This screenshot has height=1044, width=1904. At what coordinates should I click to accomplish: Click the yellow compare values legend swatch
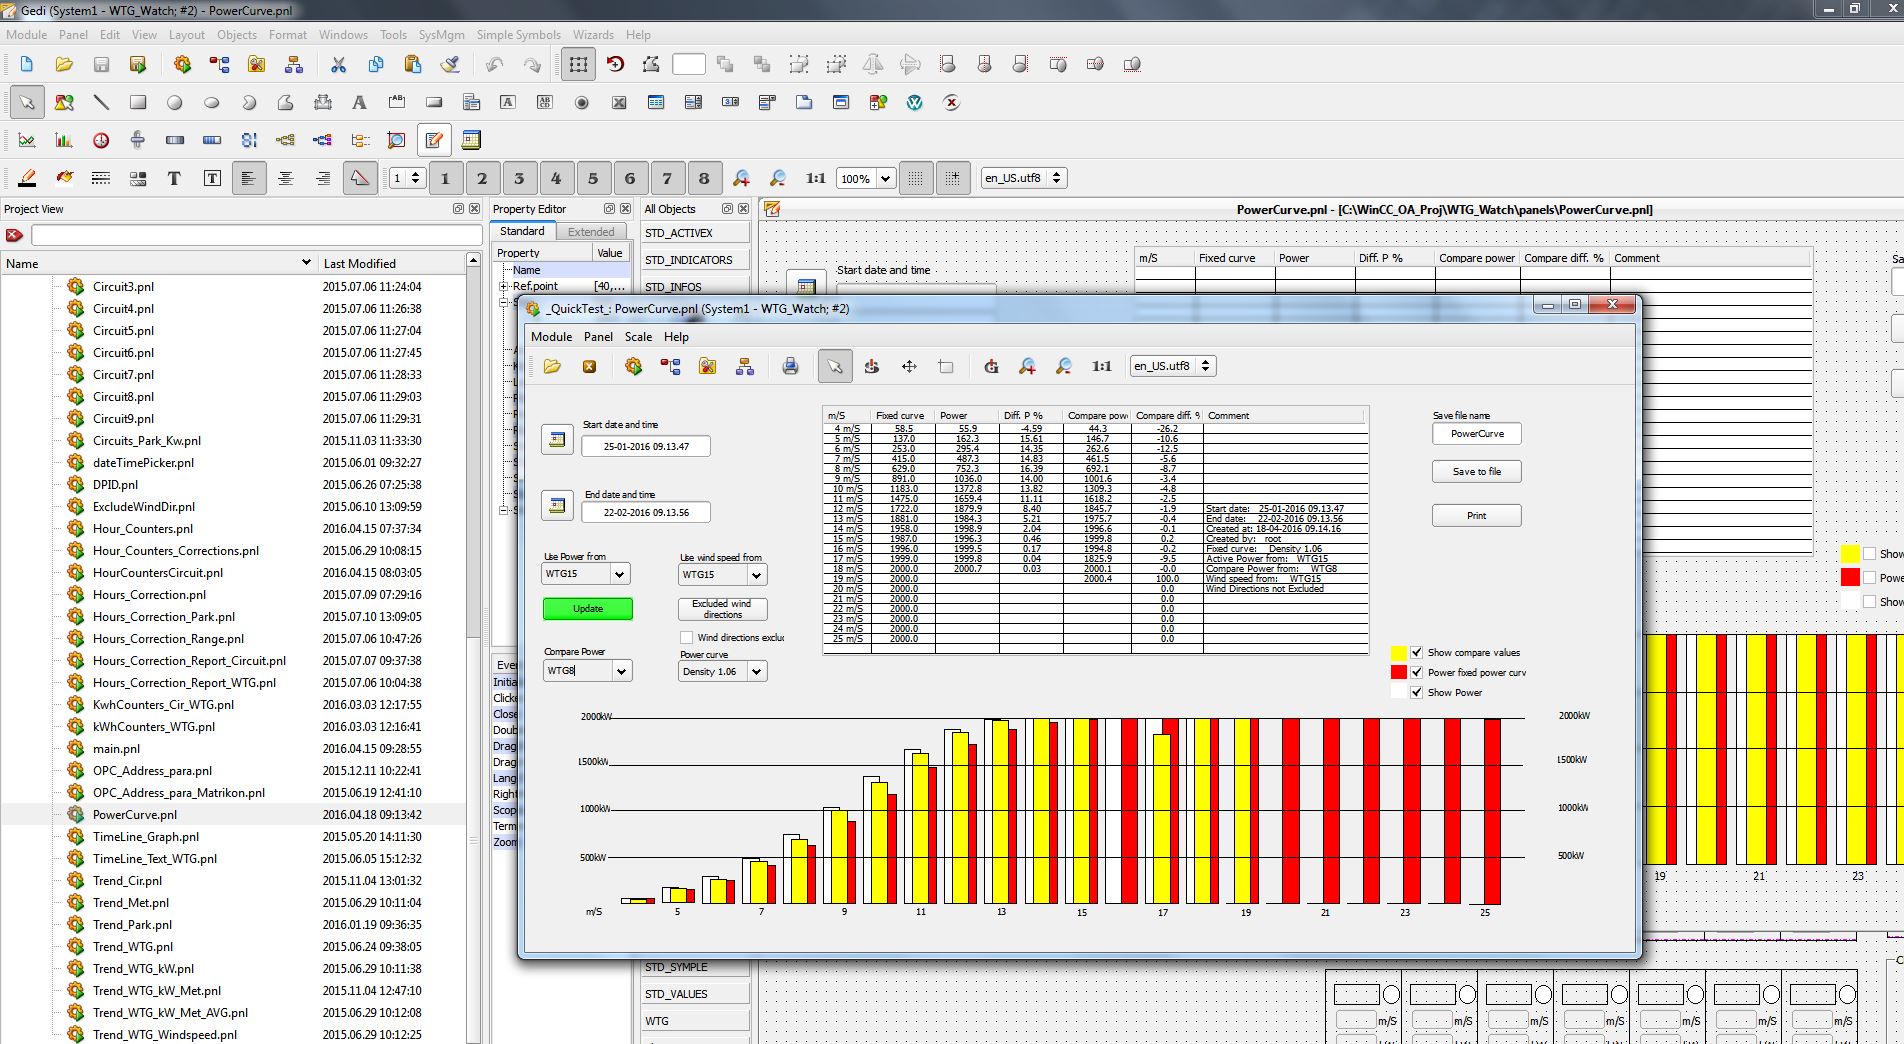click(1399, 652)
